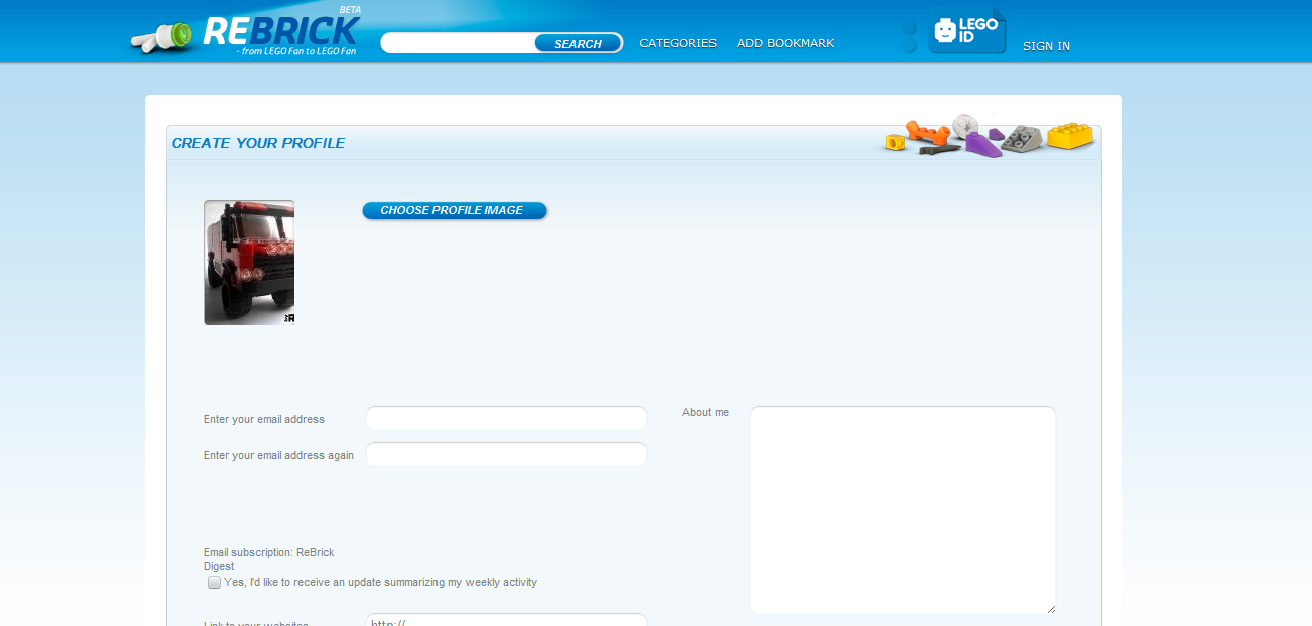The image size is (1312, 626).
Task: Click the About me textarea resize handle
Action: [x=1051, y=609]
